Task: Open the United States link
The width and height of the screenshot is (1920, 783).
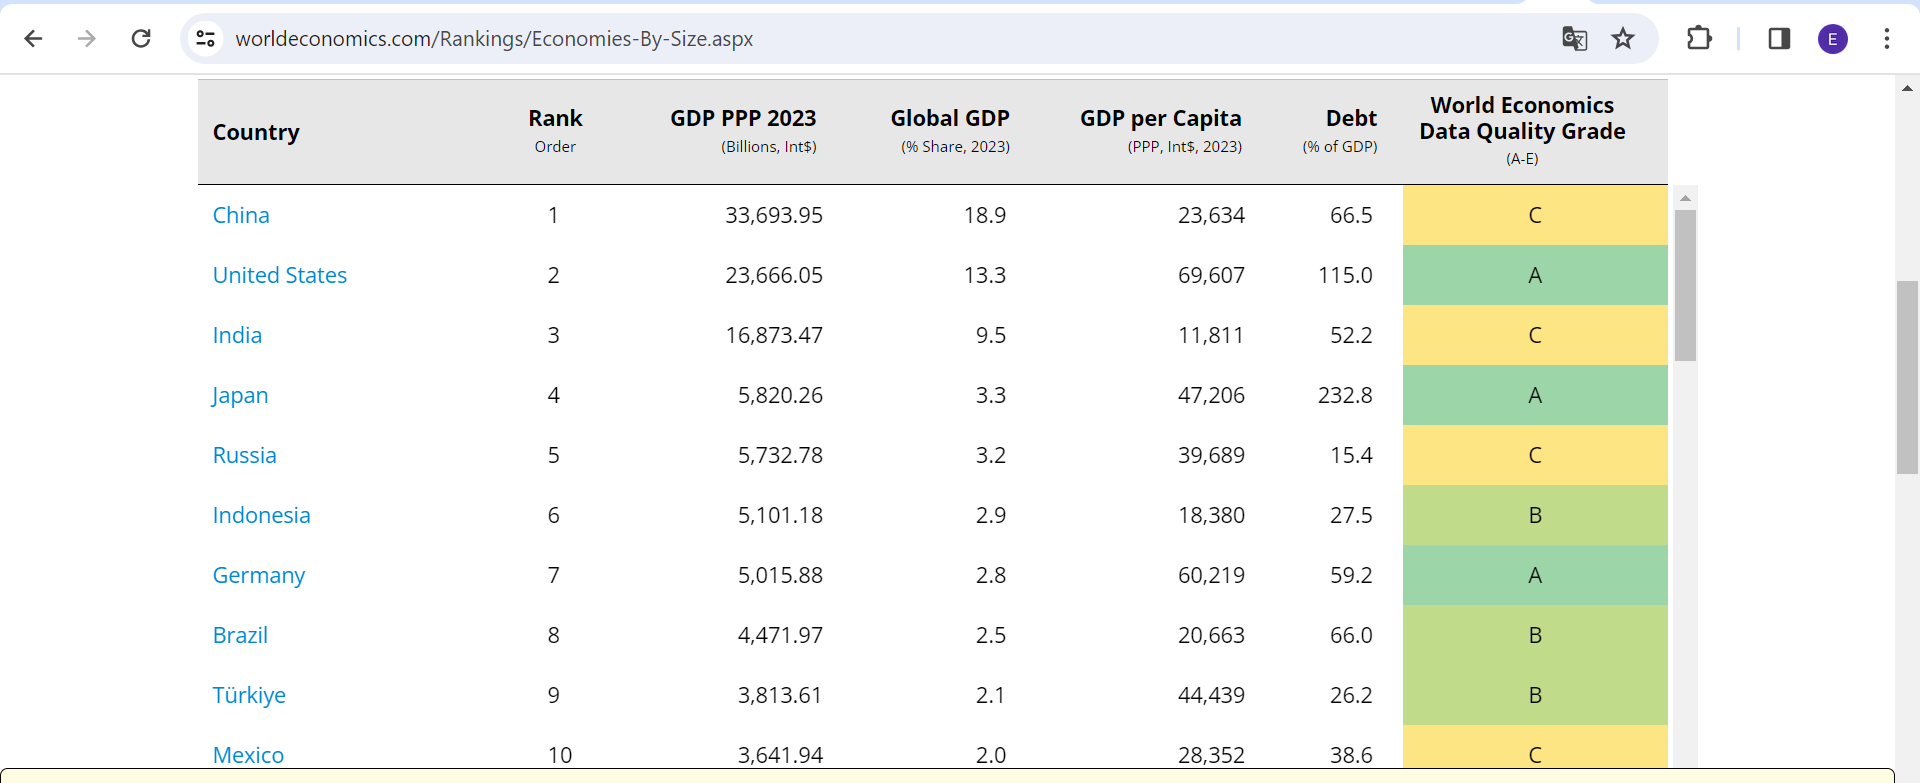Action: click(280, 276)
